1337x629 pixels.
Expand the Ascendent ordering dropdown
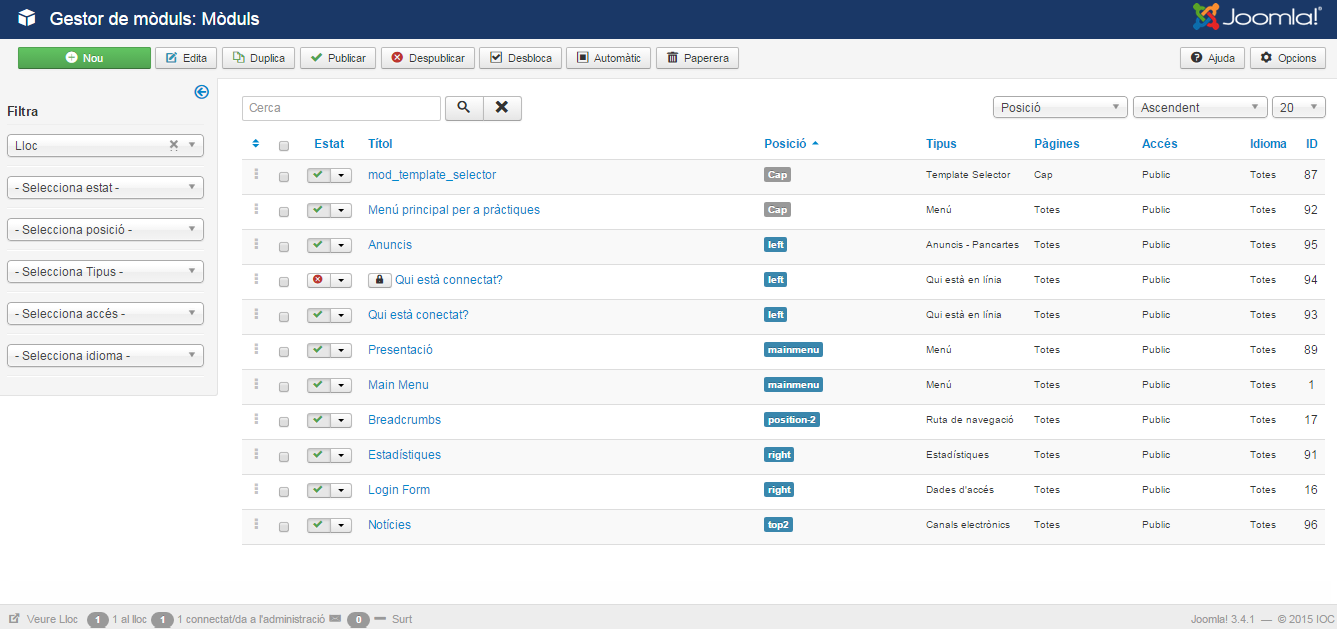pyautogui.click(x=1199, y=108)
